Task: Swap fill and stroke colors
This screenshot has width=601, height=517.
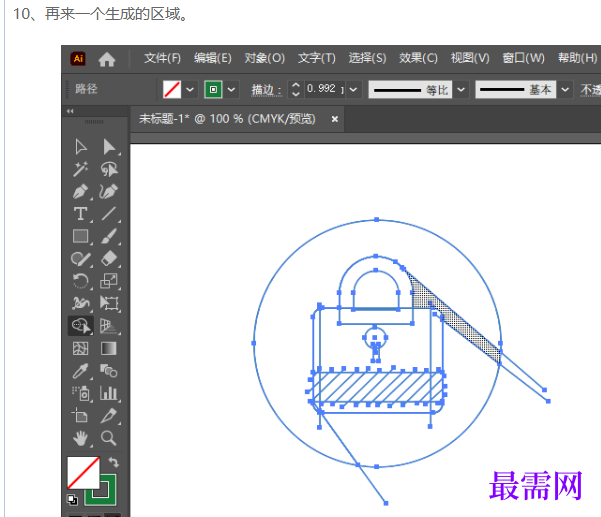Action: coord(113,462)
